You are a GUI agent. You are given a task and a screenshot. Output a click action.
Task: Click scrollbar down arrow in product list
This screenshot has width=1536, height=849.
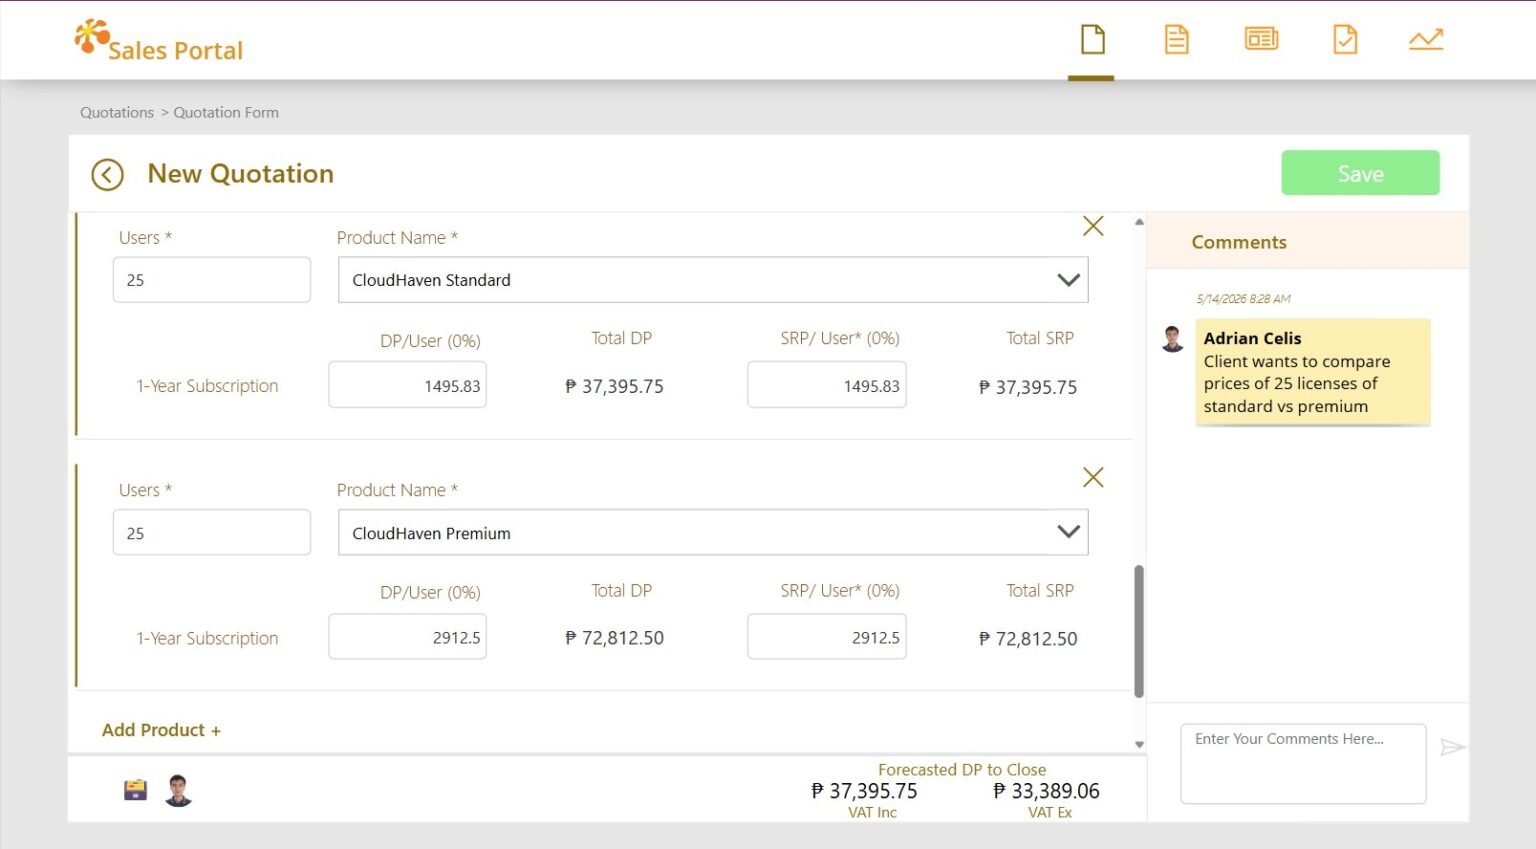click(1139, 744)
